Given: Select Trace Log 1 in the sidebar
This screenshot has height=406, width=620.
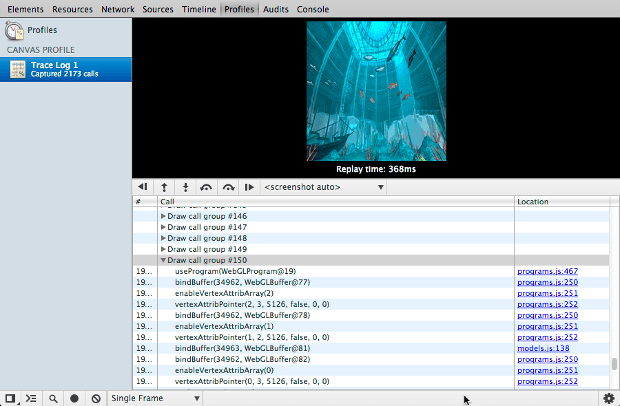Looking at the screenshot, I should click(66, 69).
